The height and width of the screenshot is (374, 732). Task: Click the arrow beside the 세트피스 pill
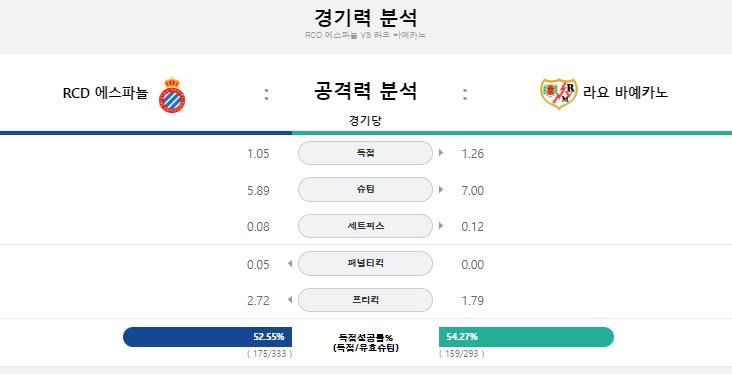coord(441,226)
